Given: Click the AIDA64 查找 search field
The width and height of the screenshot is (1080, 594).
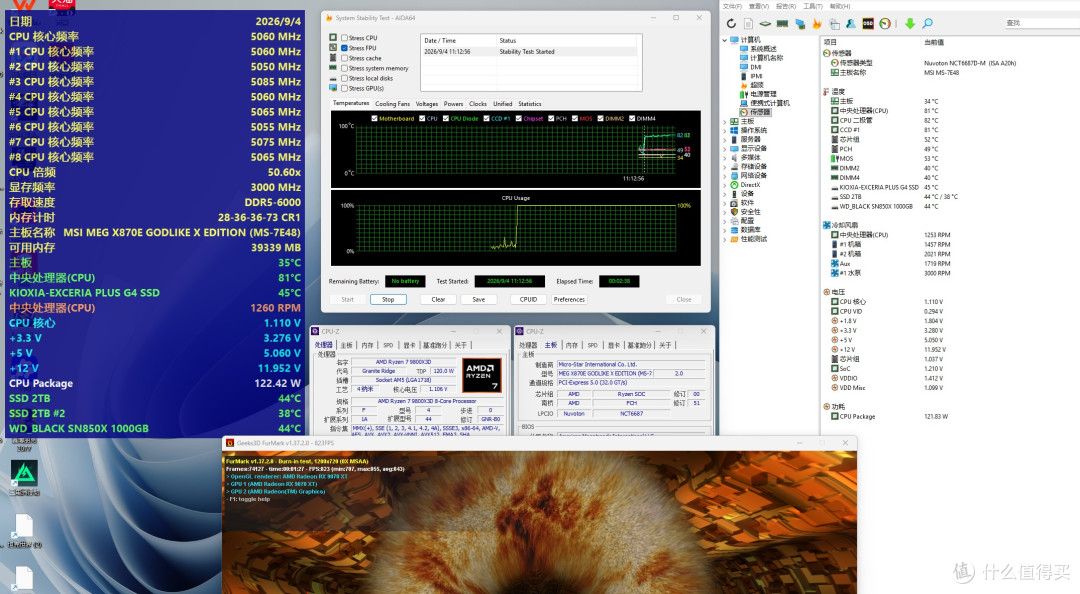Looking at the screenshot, I should coord(1041,23).
